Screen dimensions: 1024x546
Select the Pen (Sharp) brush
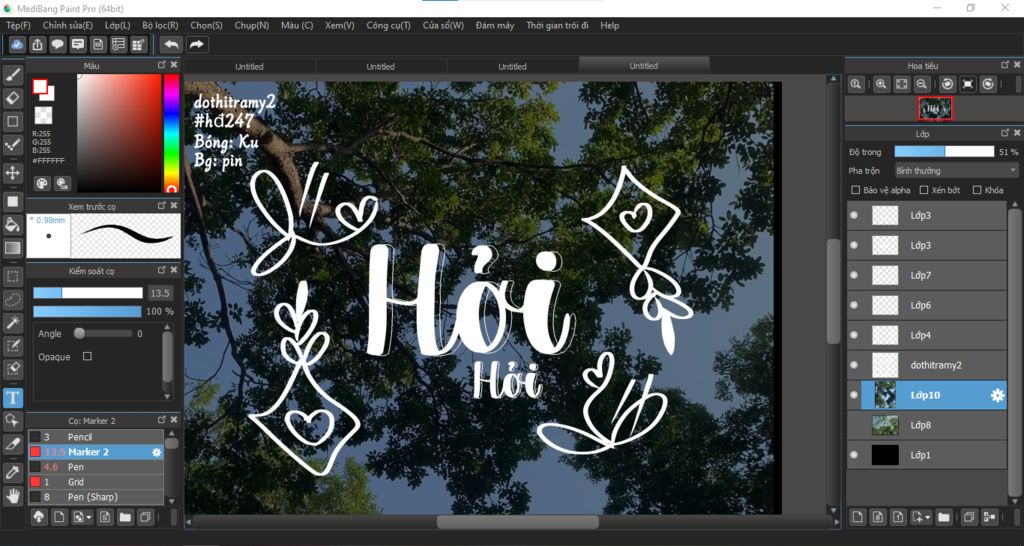click(x=92, y=497)
